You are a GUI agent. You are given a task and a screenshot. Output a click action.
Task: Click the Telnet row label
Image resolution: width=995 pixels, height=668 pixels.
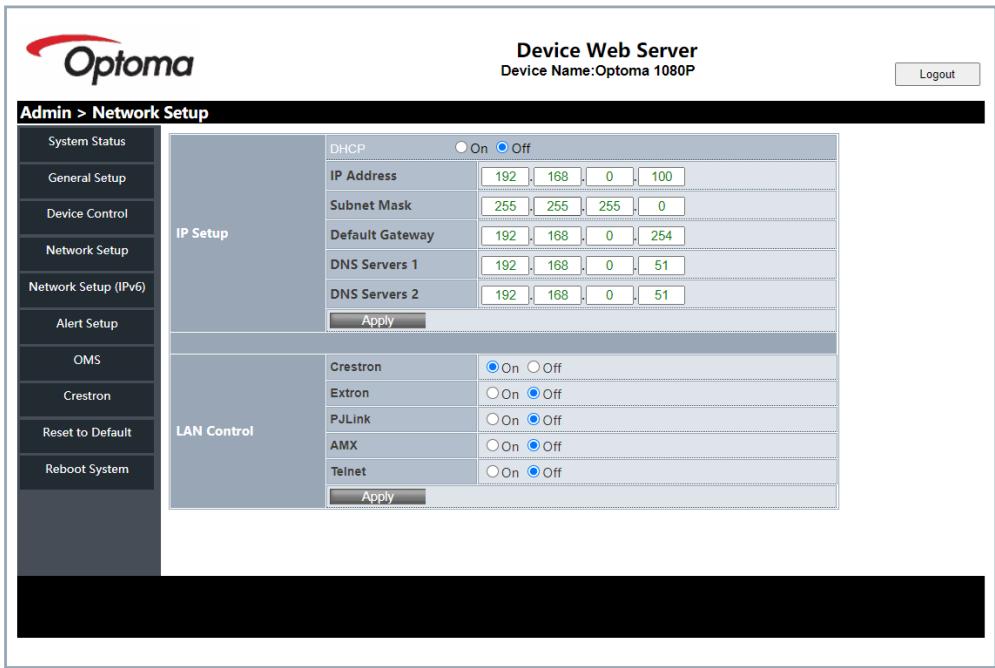pyautogui.click(x=348, y=471)
